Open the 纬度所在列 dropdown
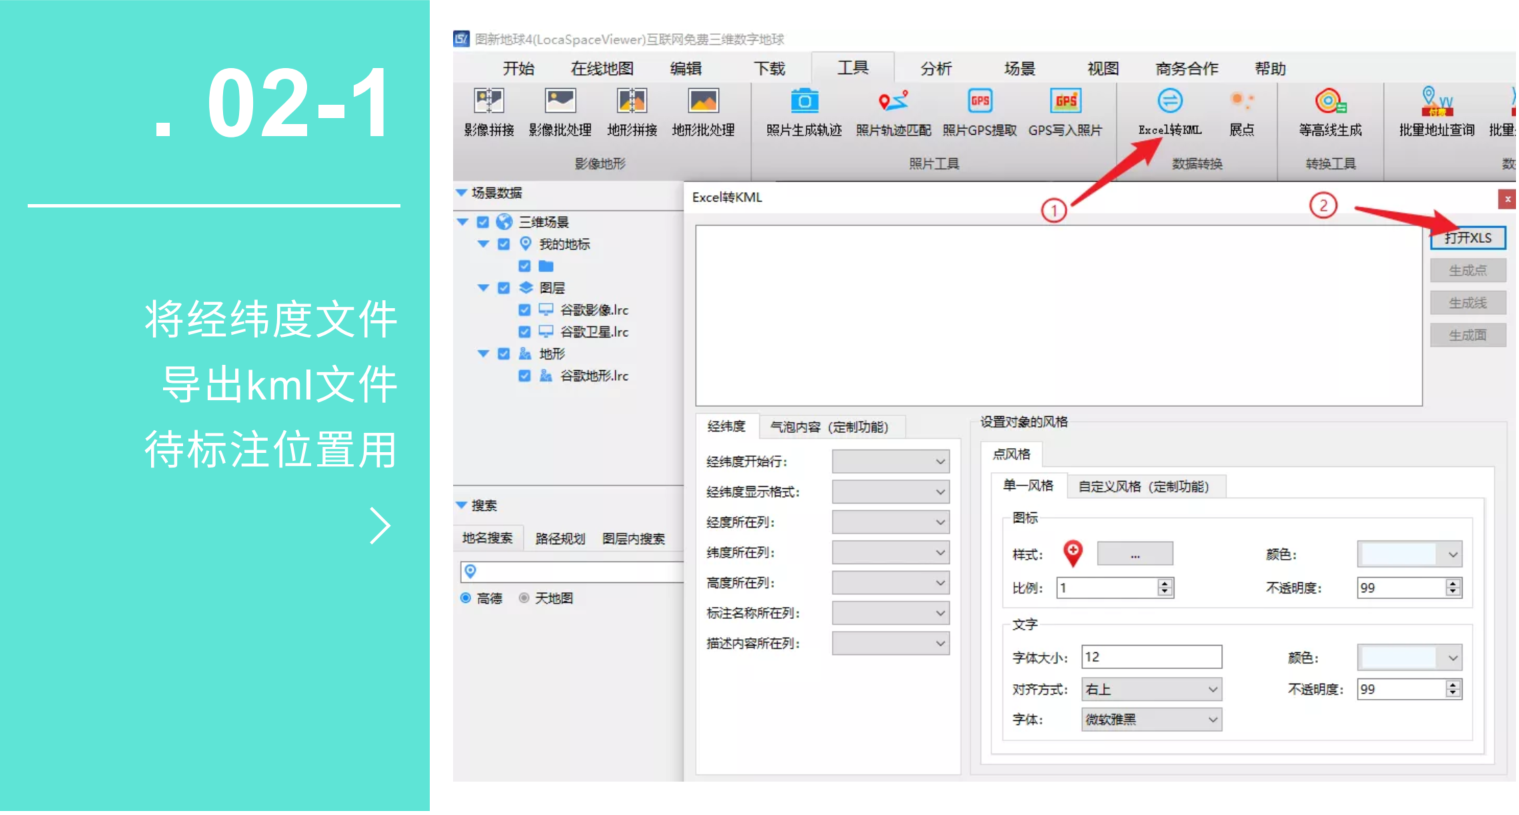 click(x=890, y=552)
